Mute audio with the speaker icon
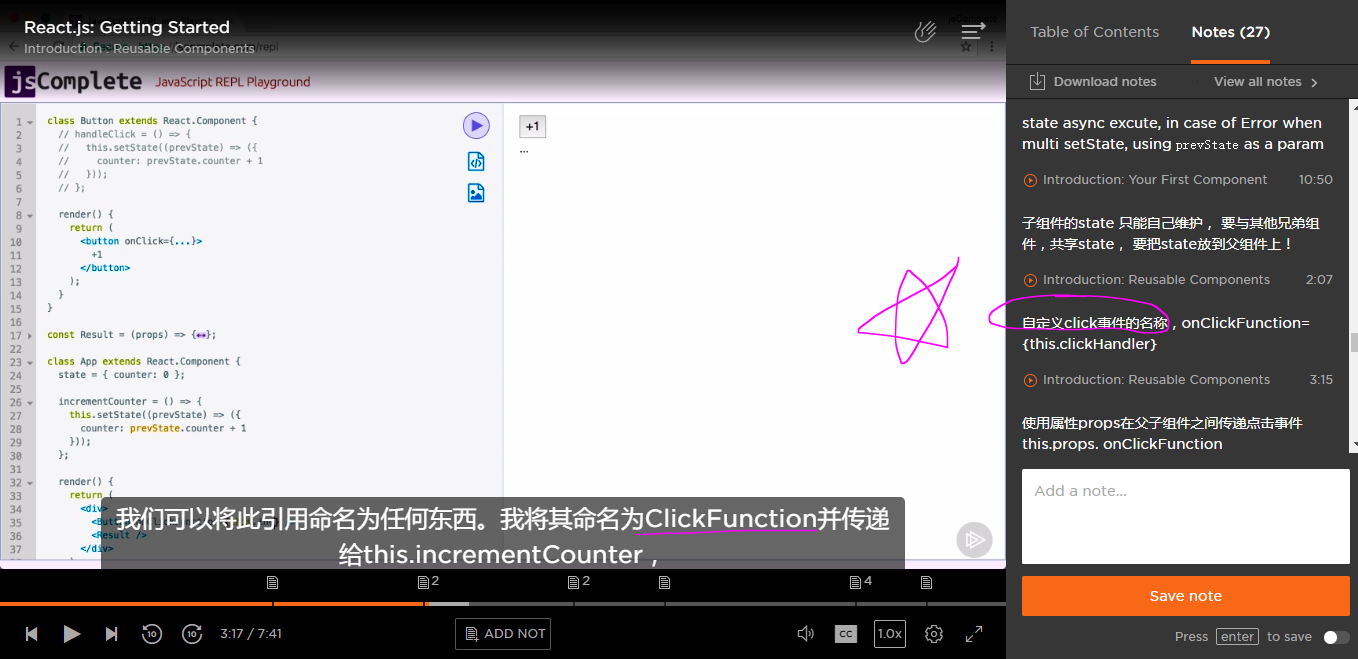Screen dimensions: 1358x659 [806, 633]
